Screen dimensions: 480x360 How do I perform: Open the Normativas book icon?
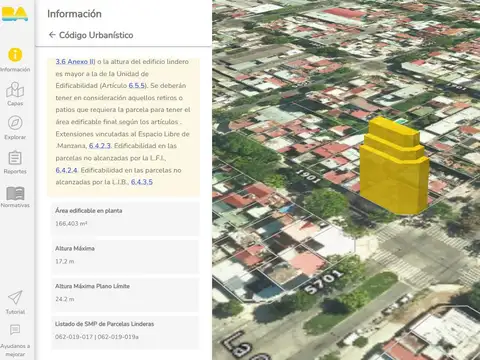pyautogui.click(x=15, y=193)
